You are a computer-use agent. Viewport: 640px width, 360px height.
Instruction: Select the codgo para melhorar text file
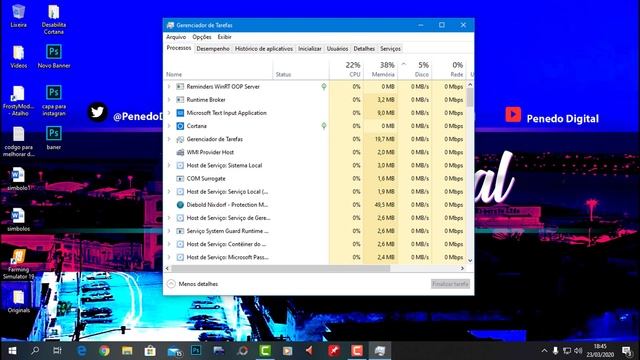coord(18,142)
